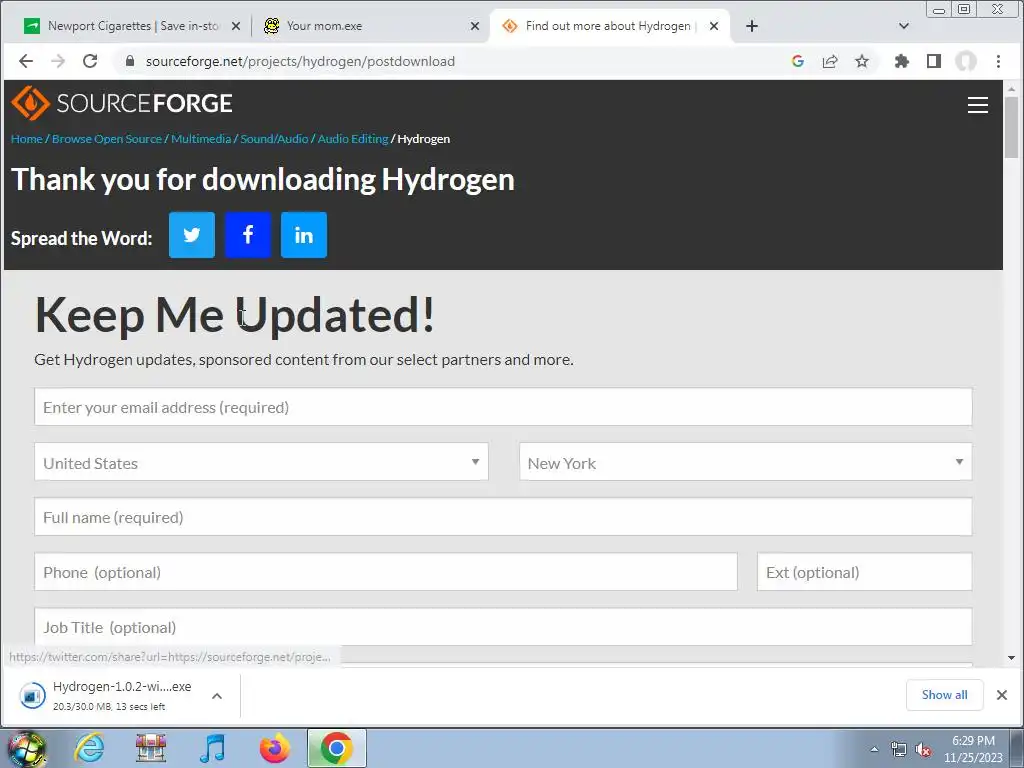Open a new tab
This screenshot has width=1024, height=768.
click(x=752, y=26)
